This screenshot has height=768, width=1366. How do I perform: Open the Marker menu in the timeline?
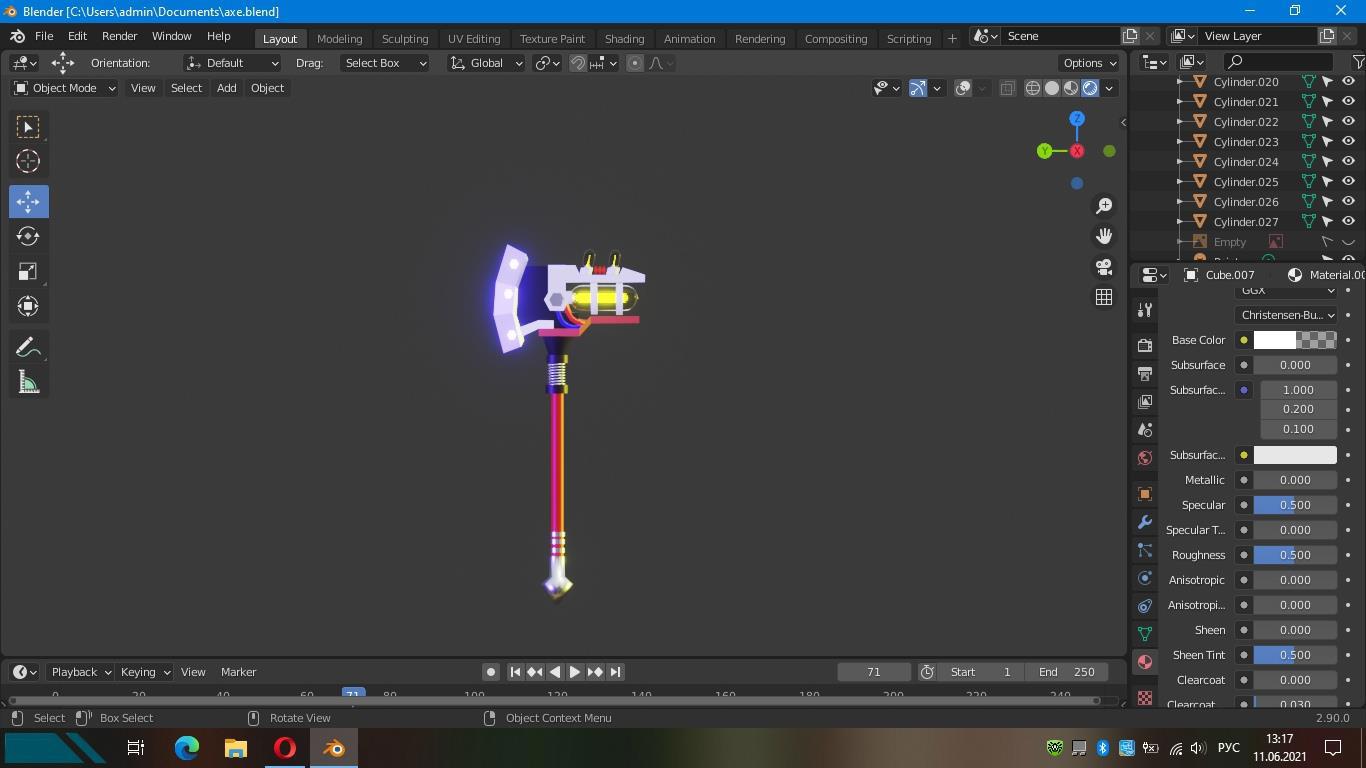(x=238, y=672)
